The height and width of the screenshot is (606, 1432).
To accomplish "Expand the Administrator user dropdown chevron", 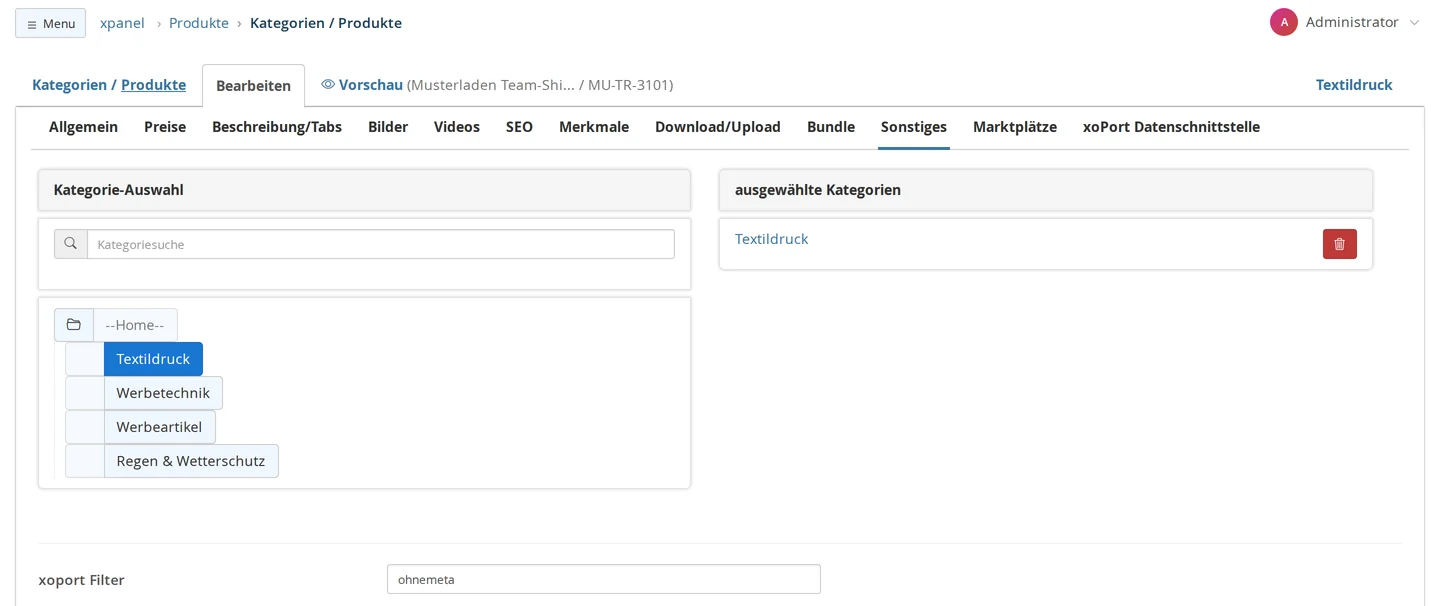I will (1414, 23).
